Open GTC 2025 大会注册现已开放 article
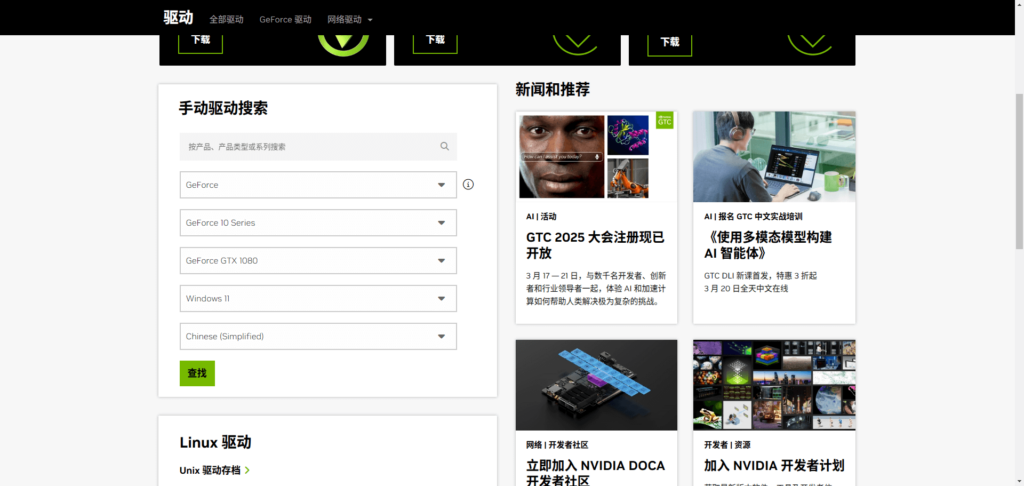Viewport: 1024px width, 486px height. pyautogui.click(x=596, y=245)
